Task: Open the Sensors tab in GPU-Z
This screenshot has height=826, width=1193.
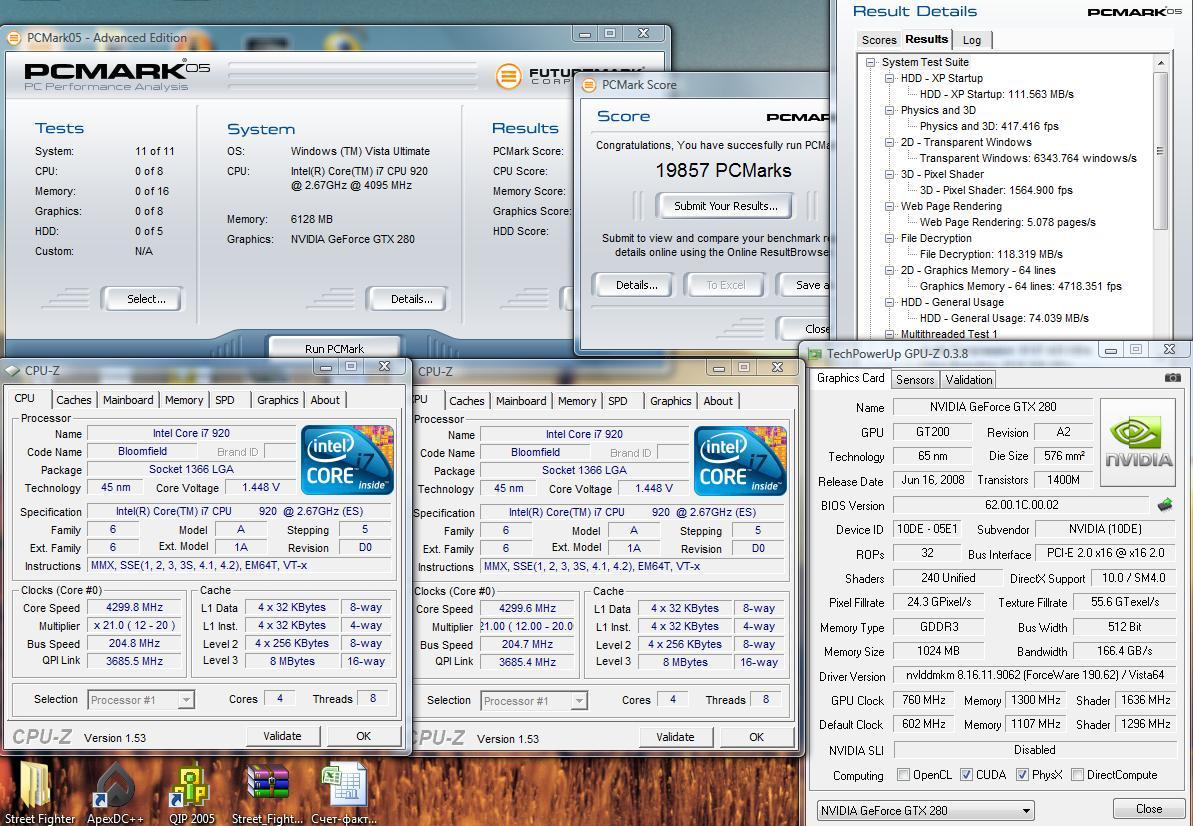Action: pos(915,380)
